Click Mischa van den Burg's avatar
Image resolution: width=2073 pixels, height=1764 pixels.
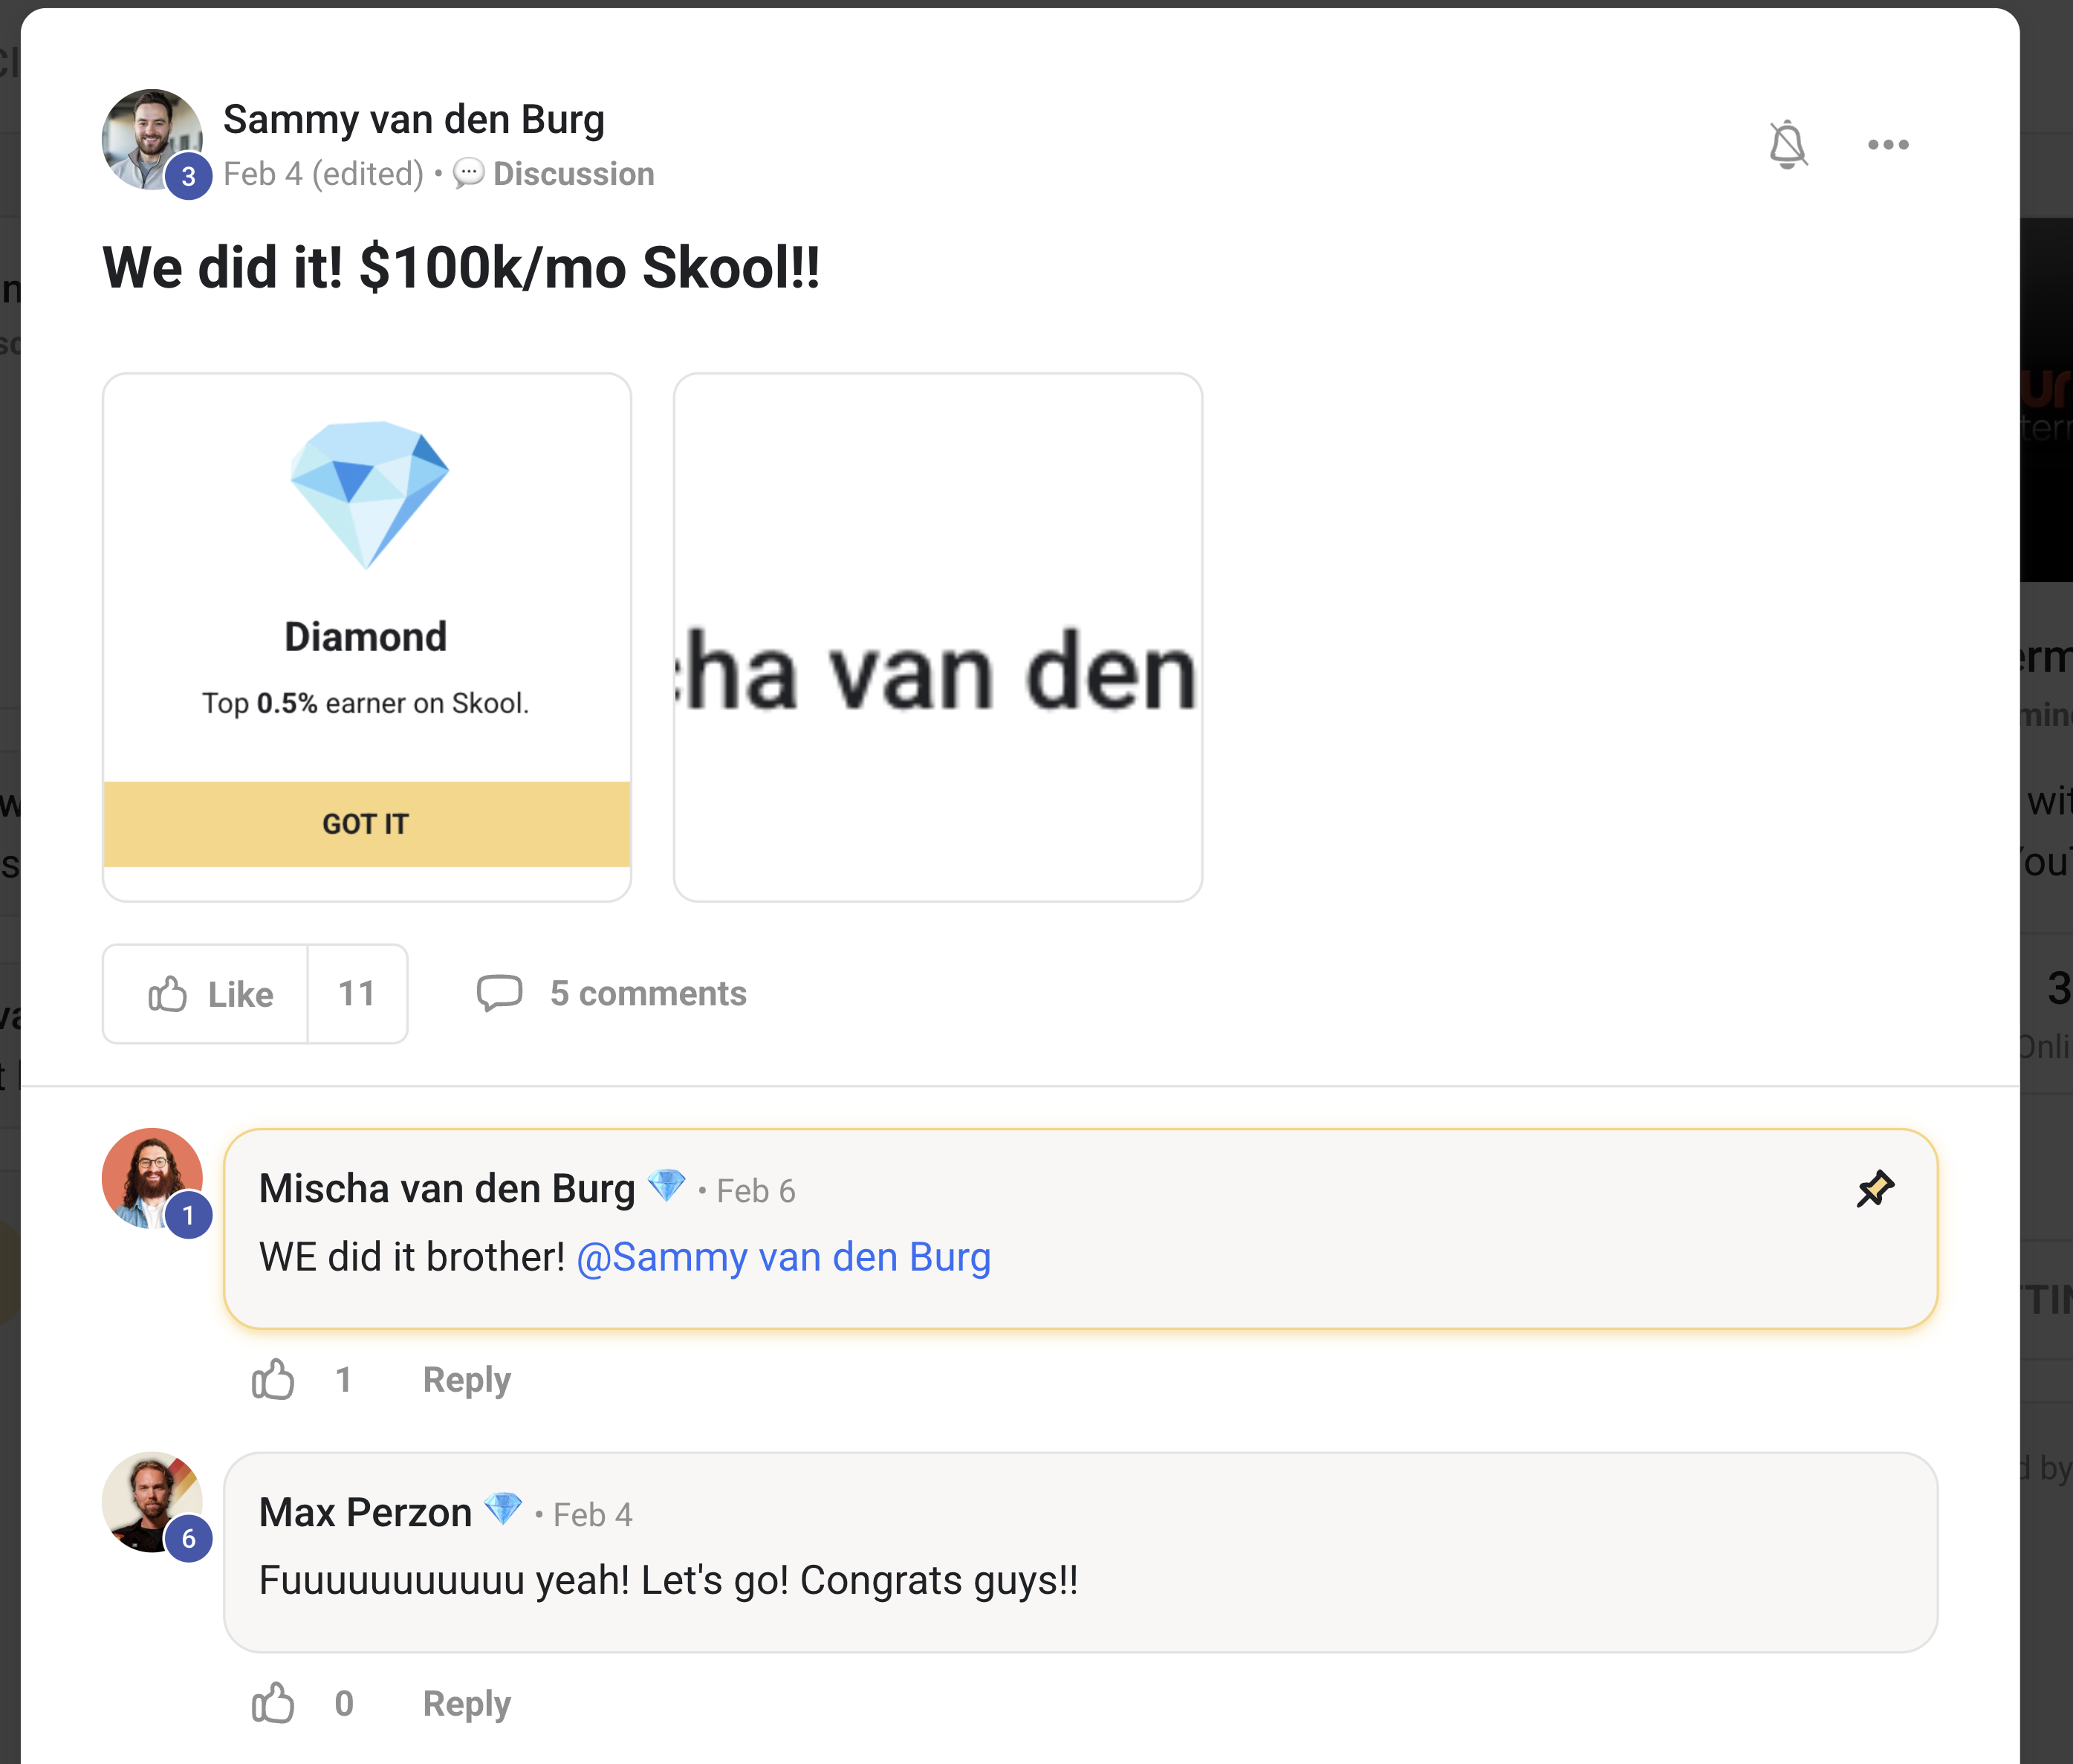[x=152, y=1179]
